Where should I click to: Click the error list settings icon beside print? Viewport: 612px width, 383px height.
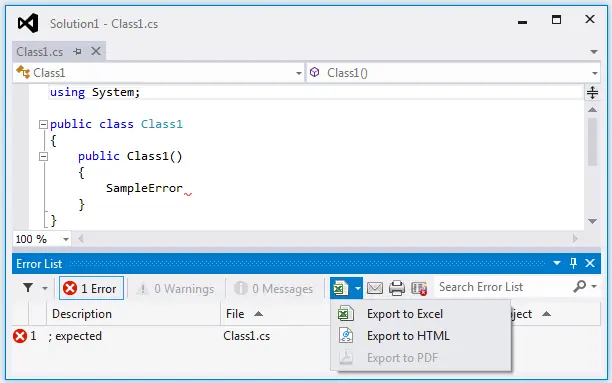click(x=419, y=289)
